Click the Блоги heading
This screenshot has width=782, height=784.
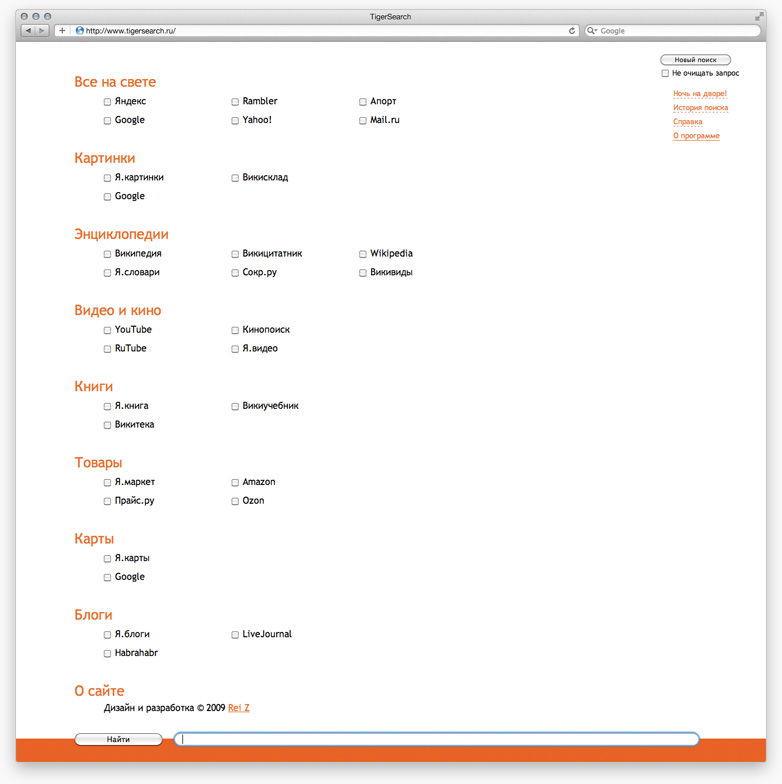[x=94, y=615]
